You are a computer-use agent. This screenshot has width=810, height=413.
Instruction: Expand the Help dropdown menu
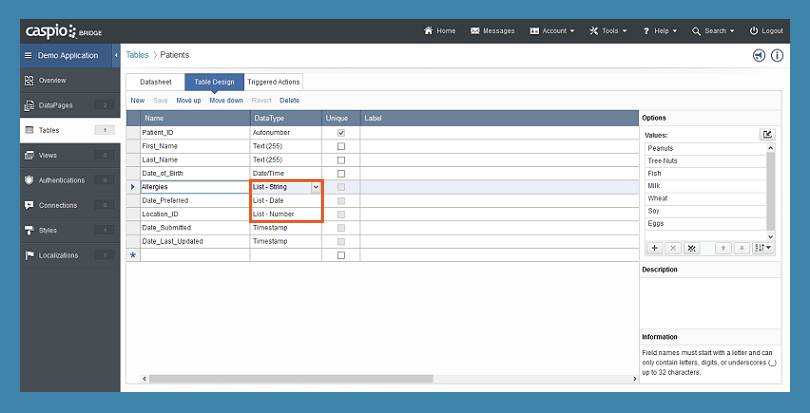tap(660, 31)
